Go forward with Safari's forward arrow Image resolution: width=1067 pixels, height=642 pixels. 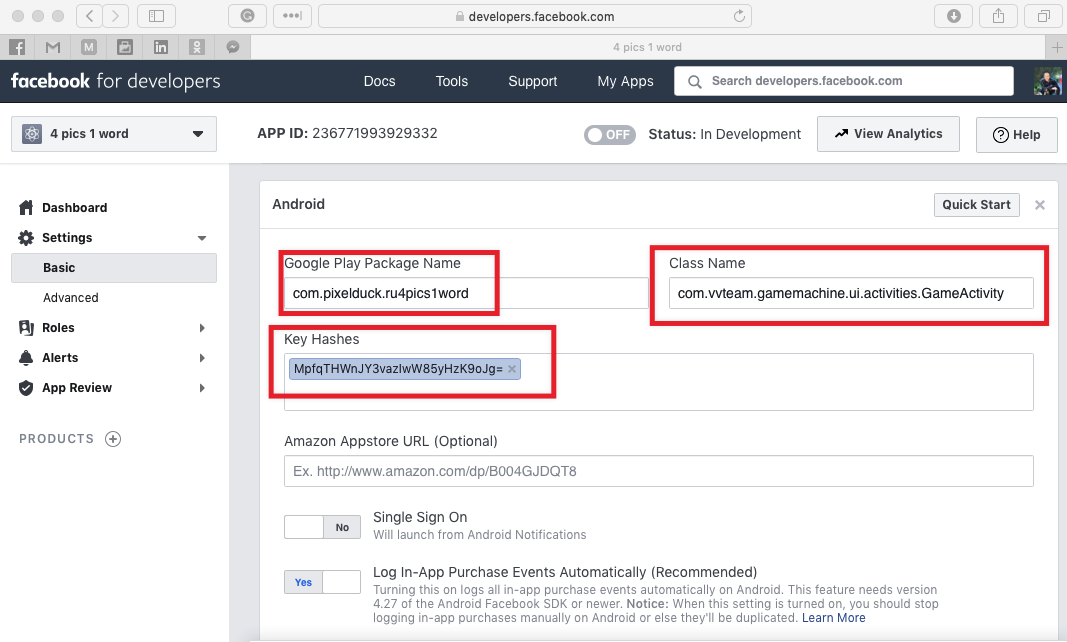coord(116,16)
